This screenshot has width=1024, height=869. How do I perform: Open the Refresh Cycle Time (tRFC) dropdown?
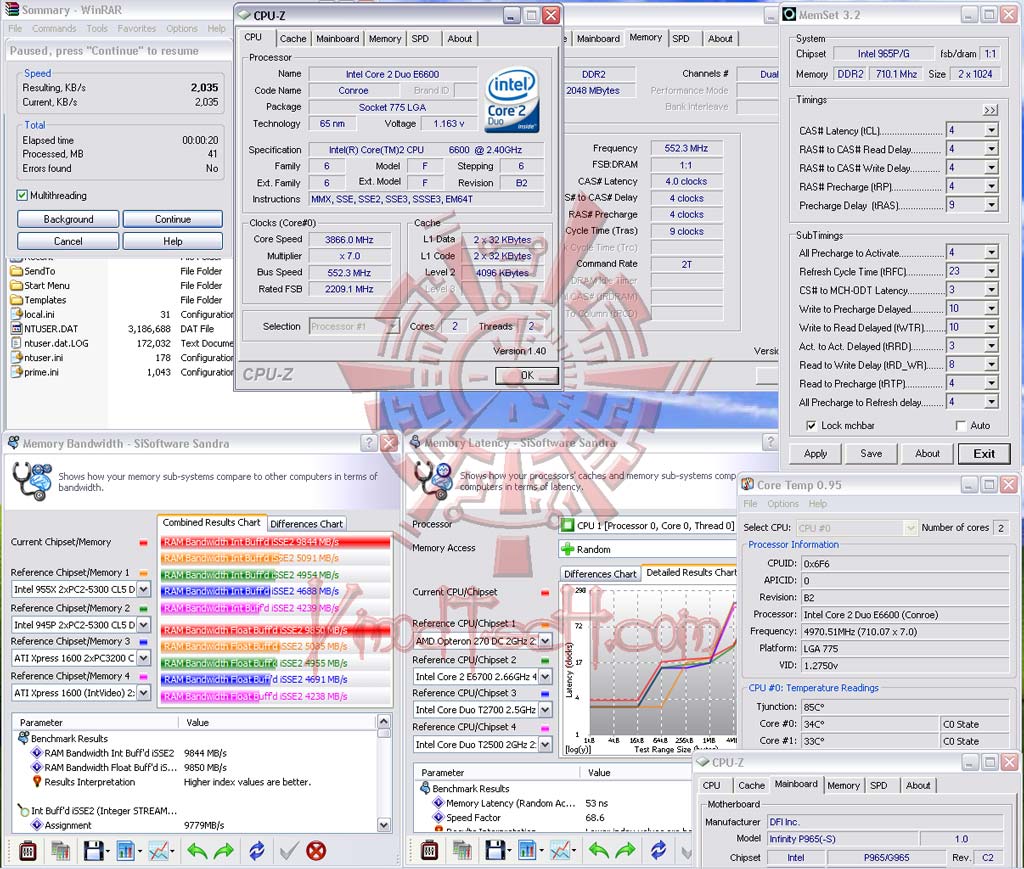click(x=991, y=271)
